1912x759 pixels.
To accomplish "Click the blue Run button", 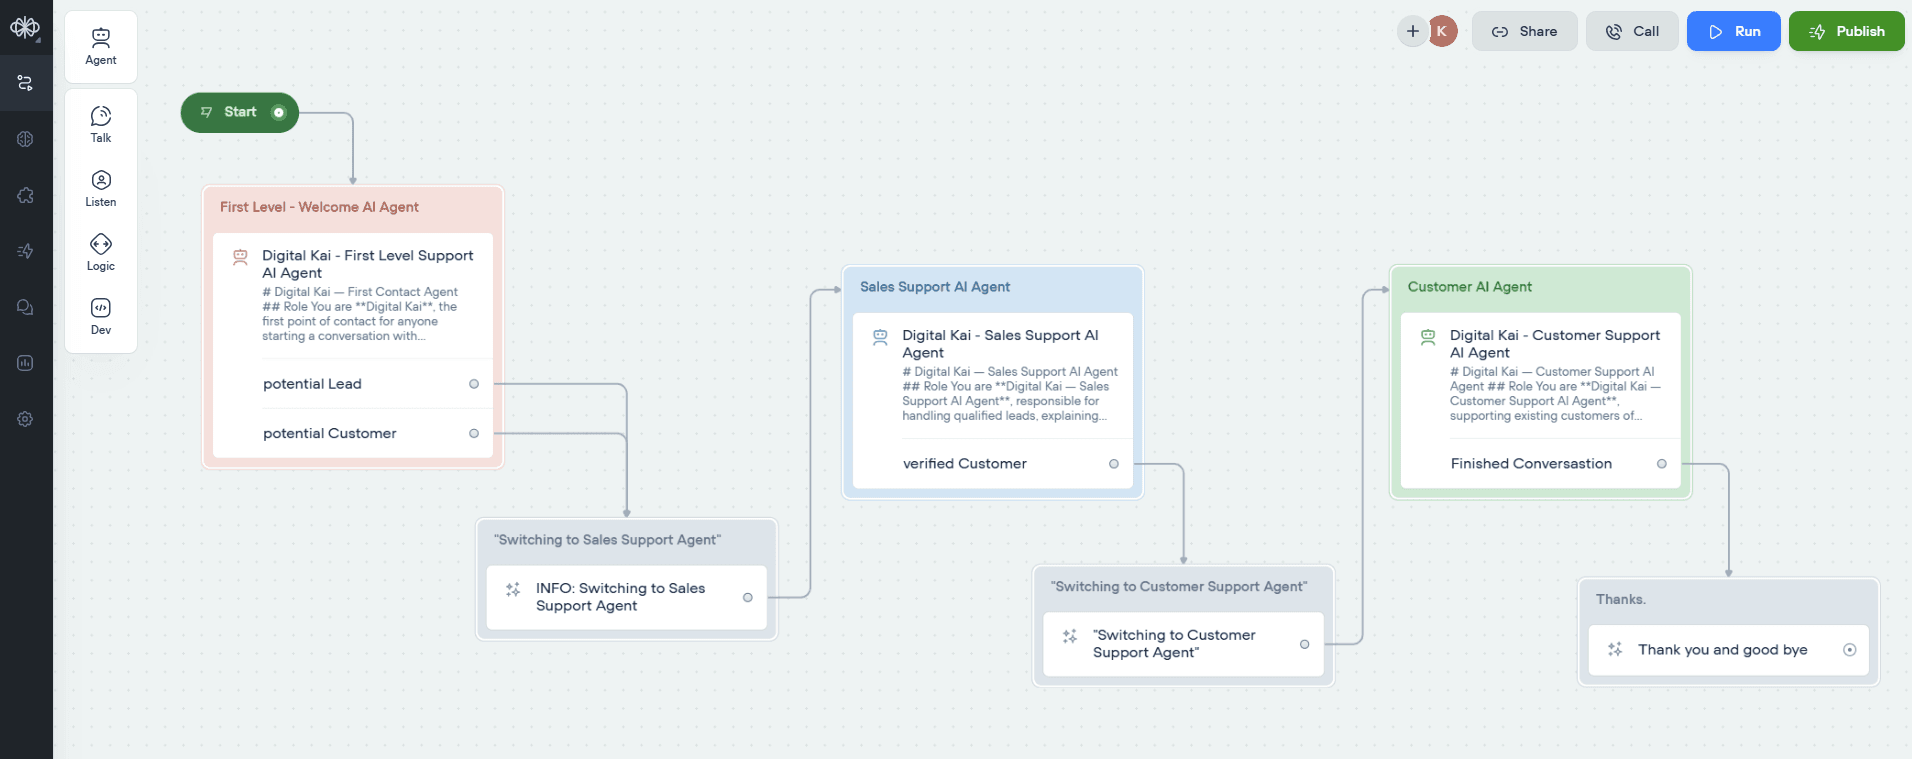I will [1733, 31].
